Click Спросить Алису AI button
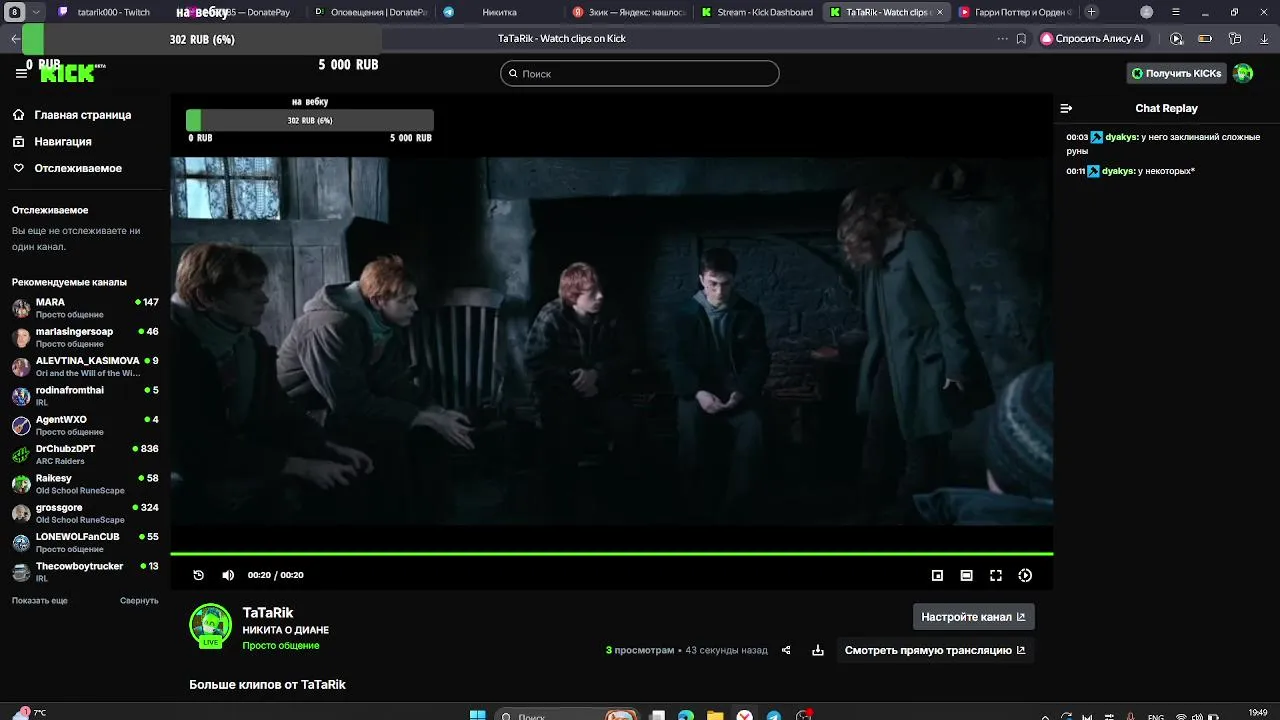The width and height of the screenshot is (1280, 720). (x=1092, y=39)
